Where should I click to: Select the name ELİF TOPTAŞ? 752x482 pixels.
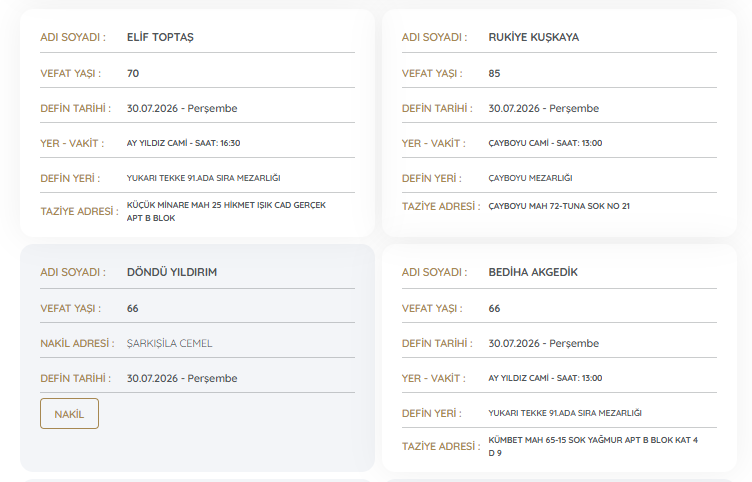pyautogui.click(x=160, y=37)
